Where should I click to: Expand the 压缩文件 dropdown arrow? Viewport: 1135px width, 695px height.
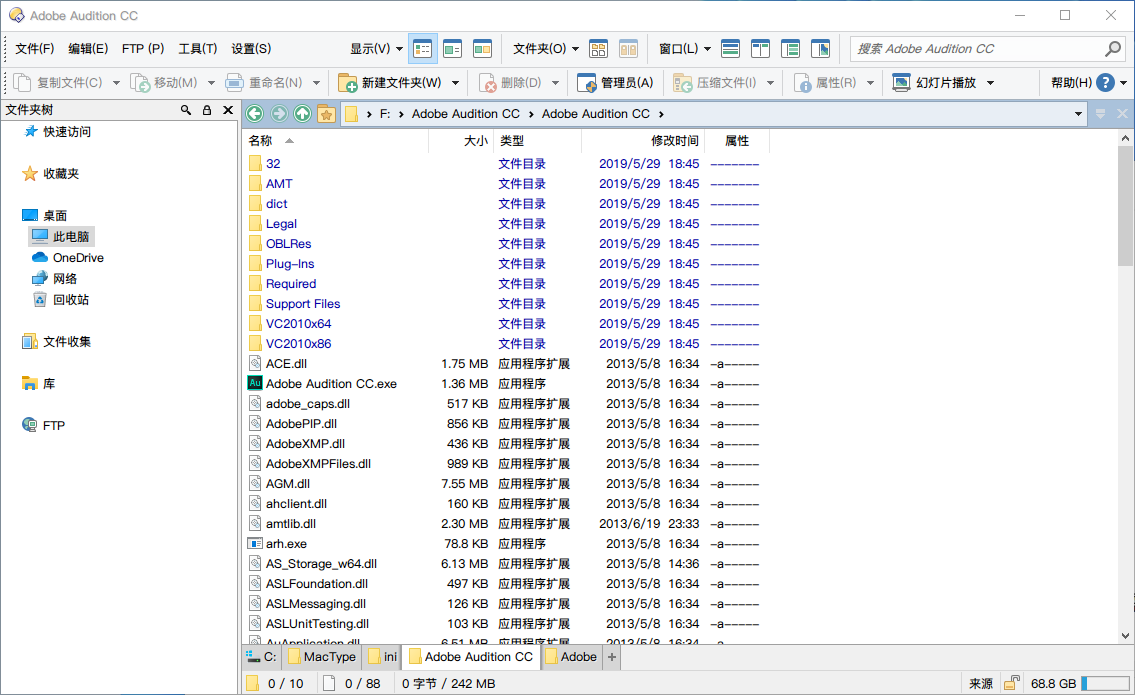[770, 83]
